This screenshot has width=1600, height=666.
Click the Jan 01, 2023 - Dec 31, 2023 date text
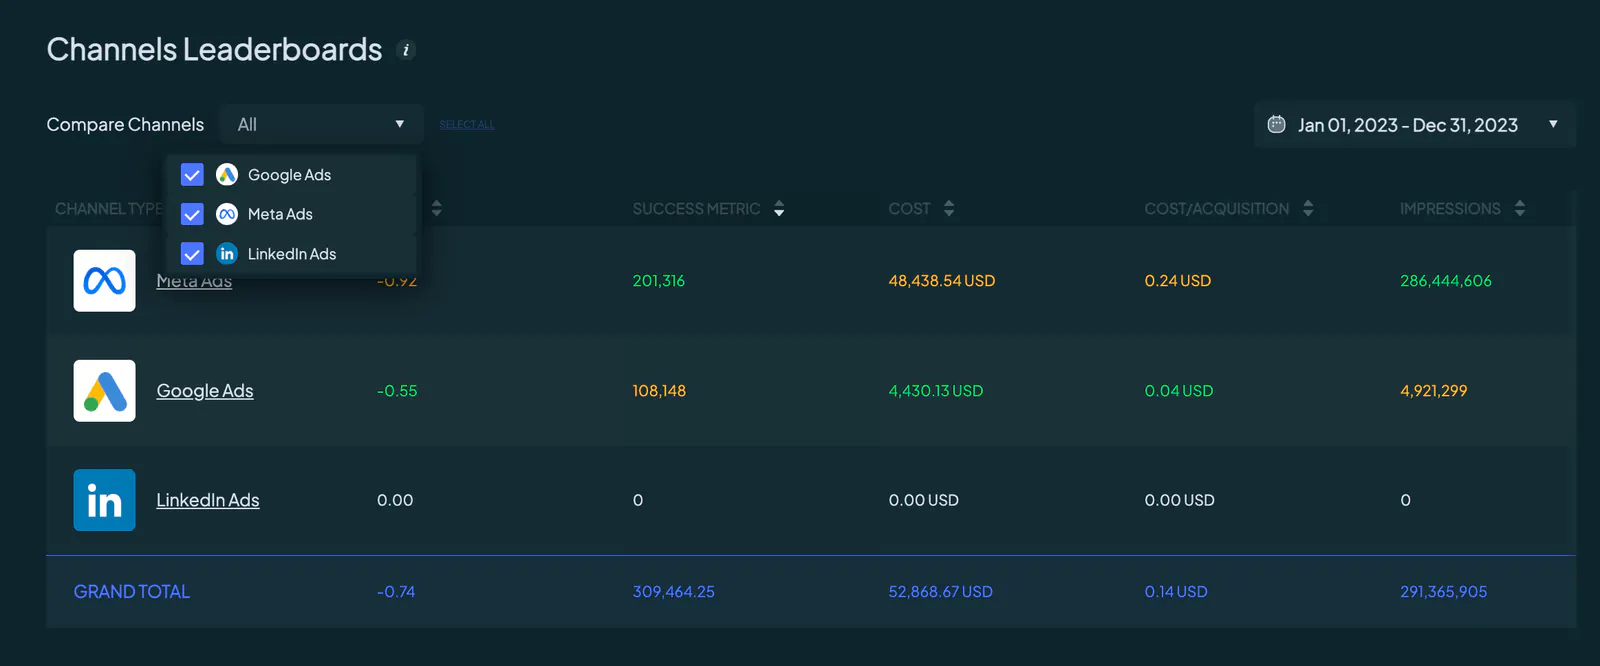[1408, 125]
